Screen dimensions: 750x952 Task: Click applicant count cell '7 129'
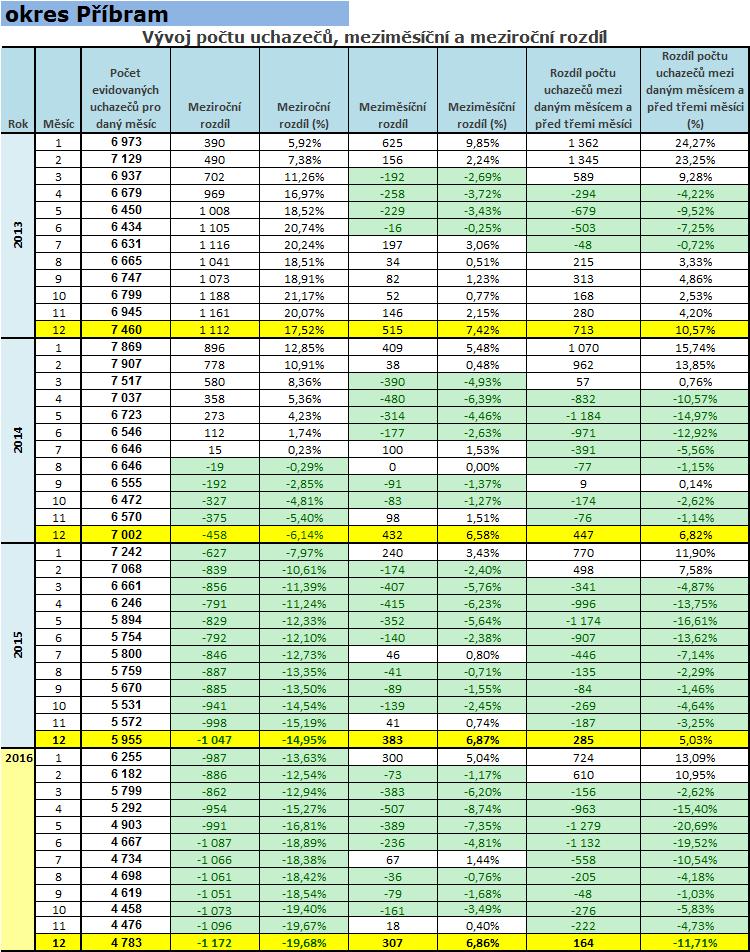[x=126, y=158]
